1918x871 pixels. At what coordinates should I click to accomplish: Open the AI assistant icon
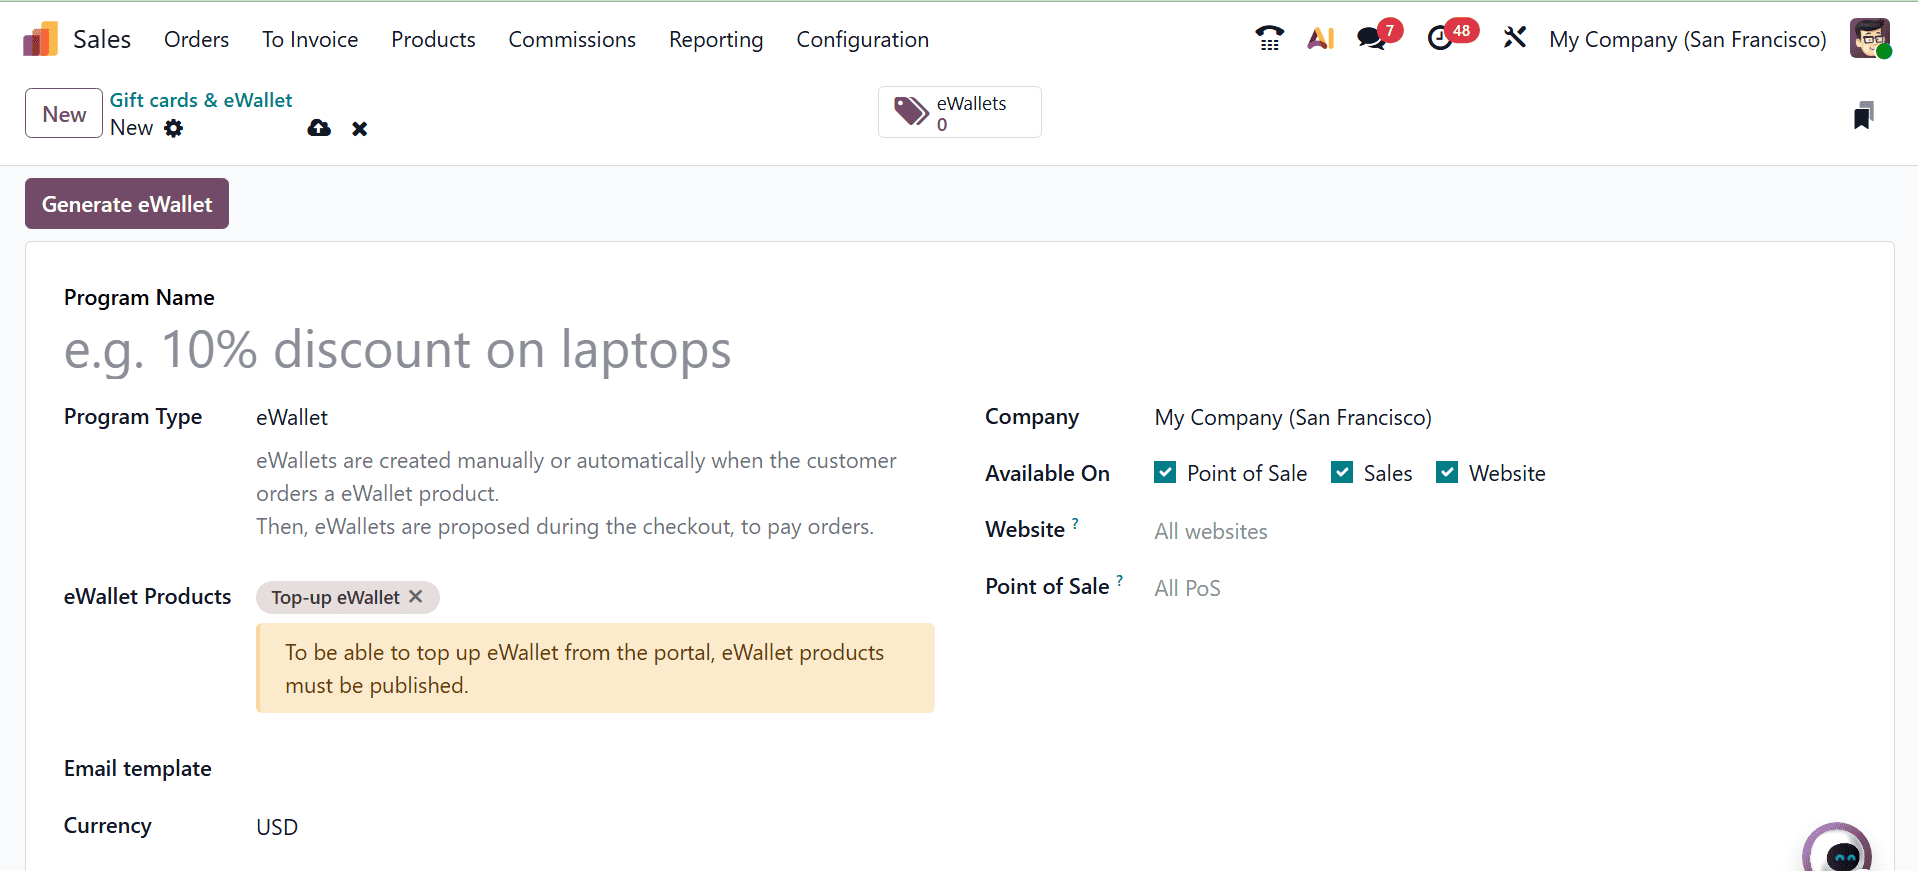pos(1321,39)
